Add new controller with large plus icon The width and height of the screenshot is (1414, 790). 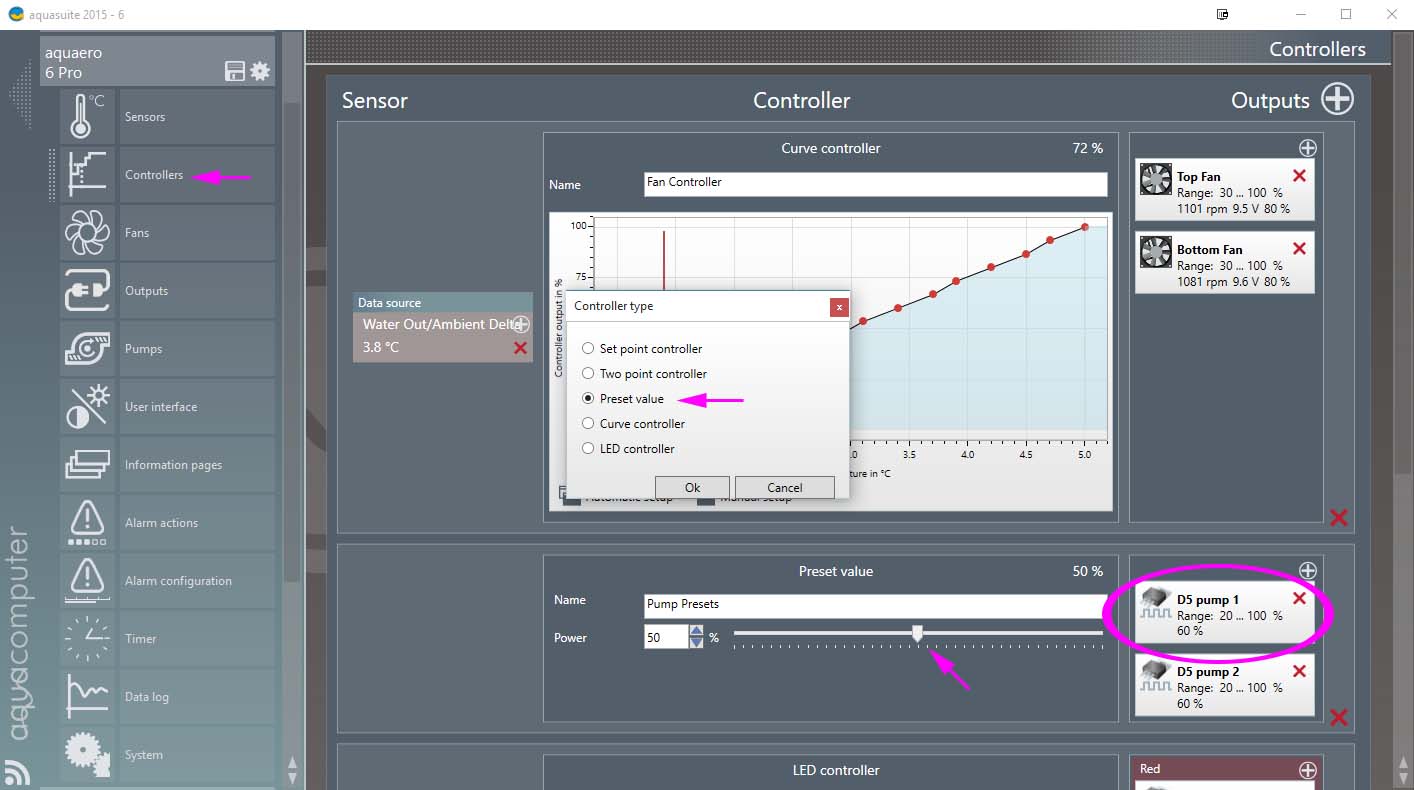tap(1337, 99)
